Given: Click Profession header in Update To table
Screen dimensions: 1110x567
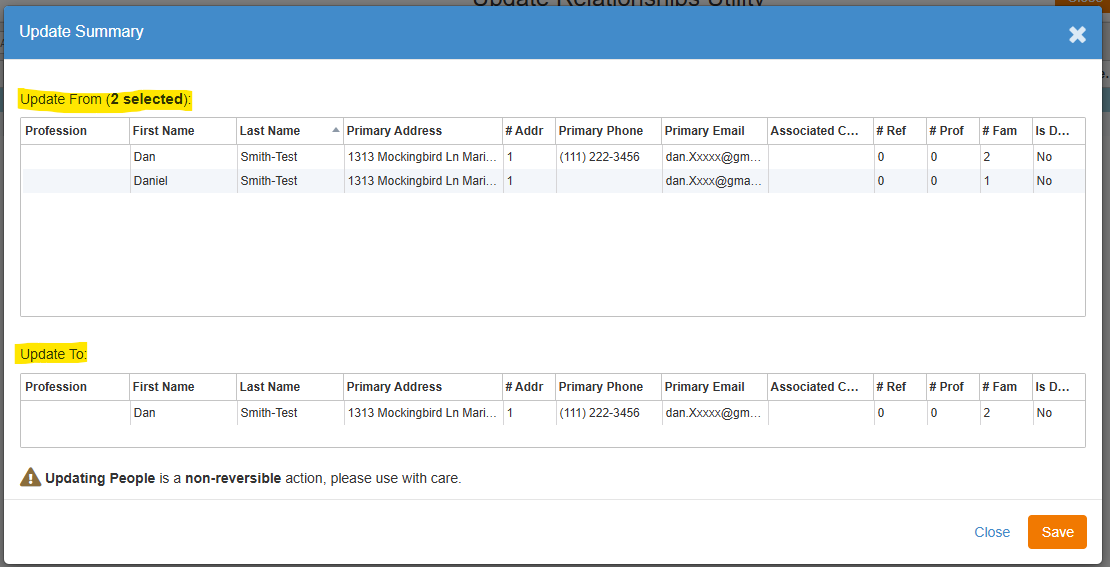Looking at the screenshot, I should 75,387.
